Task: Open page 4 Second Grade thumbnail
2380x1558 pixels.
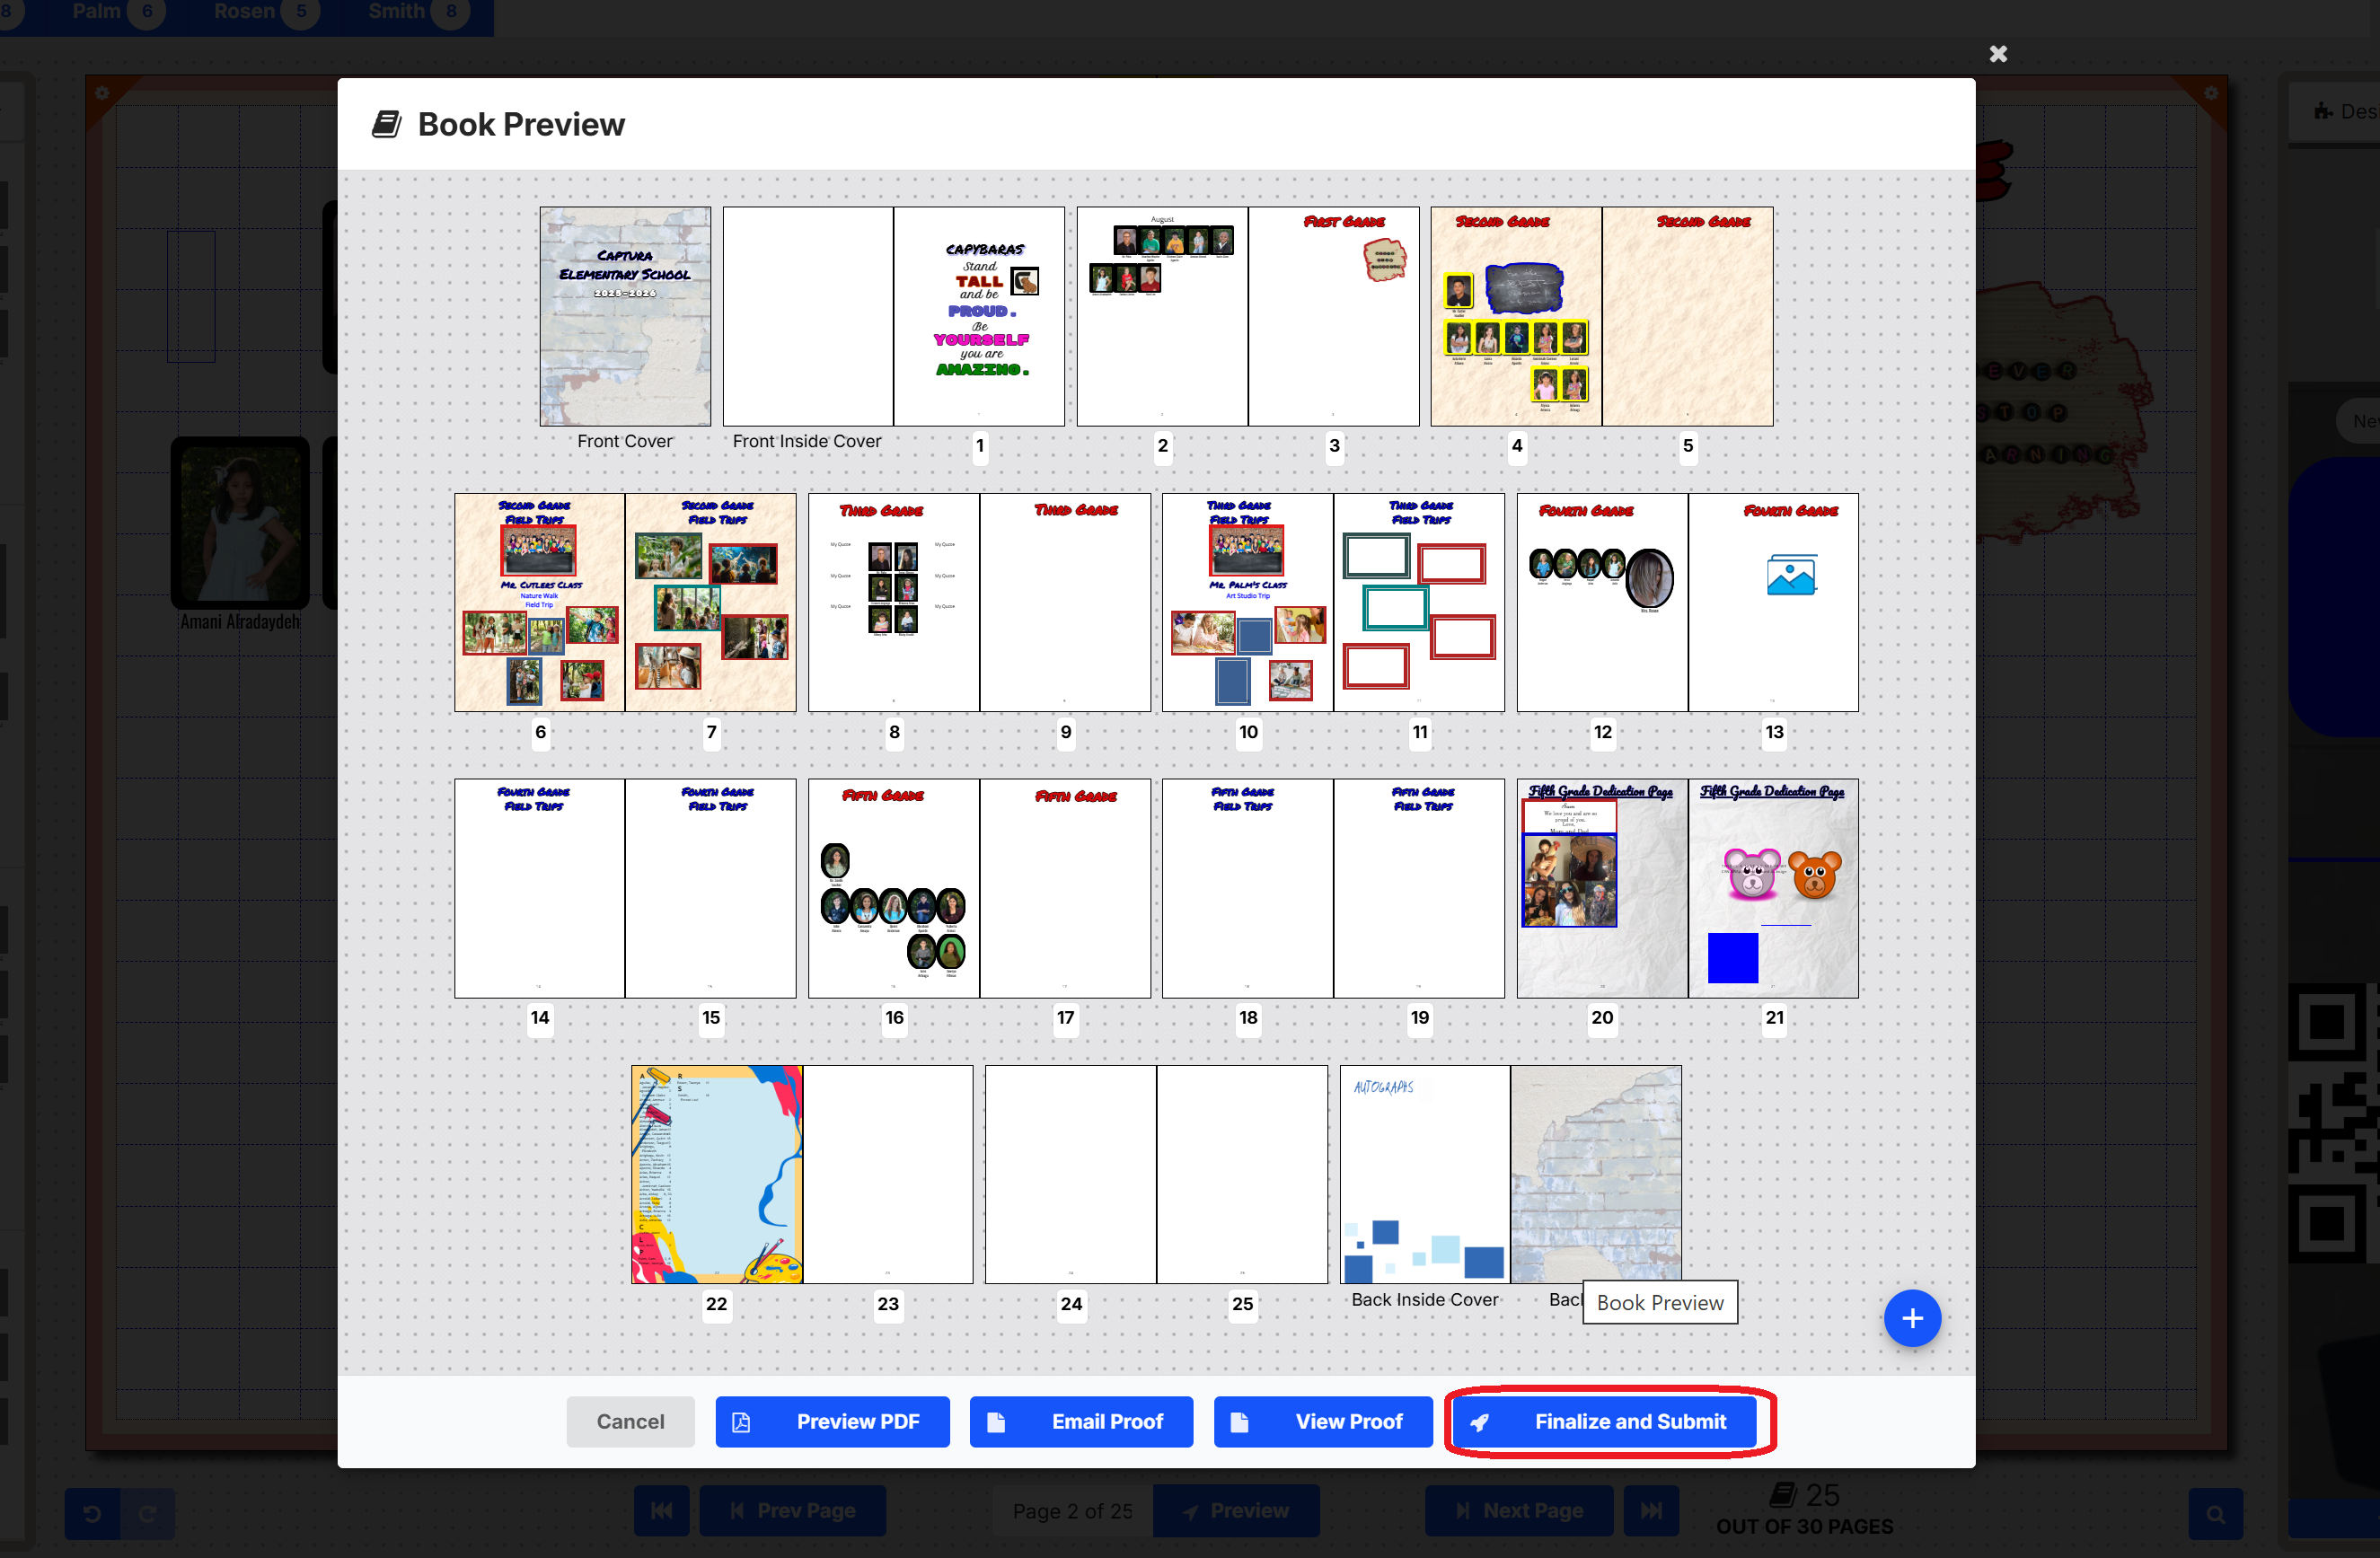Action: 1515,316
